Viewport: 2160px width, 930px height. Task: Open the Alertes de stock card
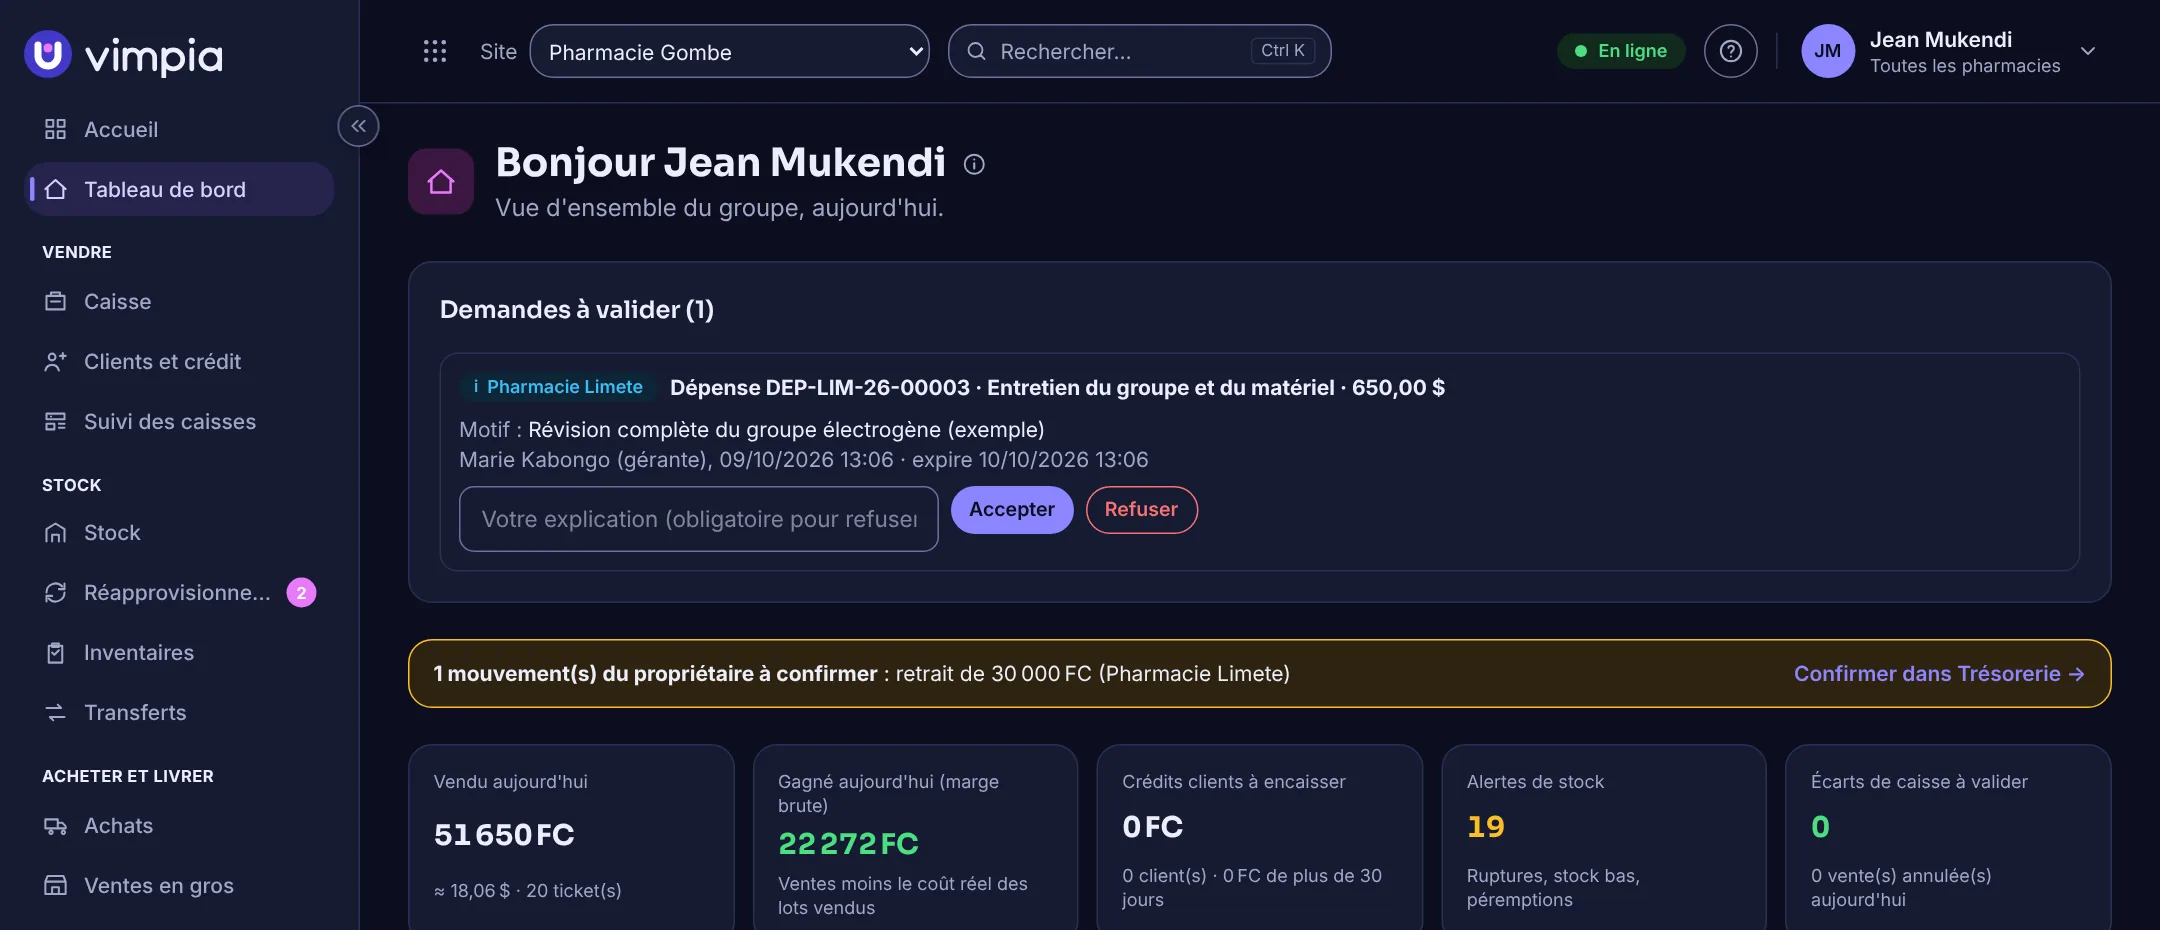pos(1604,838)
